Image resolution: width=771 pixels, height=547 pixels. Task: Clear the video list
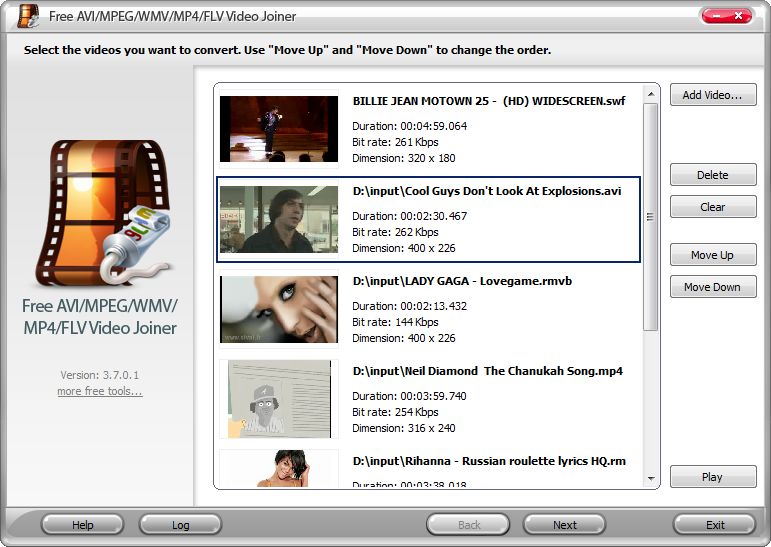[713, 207]
